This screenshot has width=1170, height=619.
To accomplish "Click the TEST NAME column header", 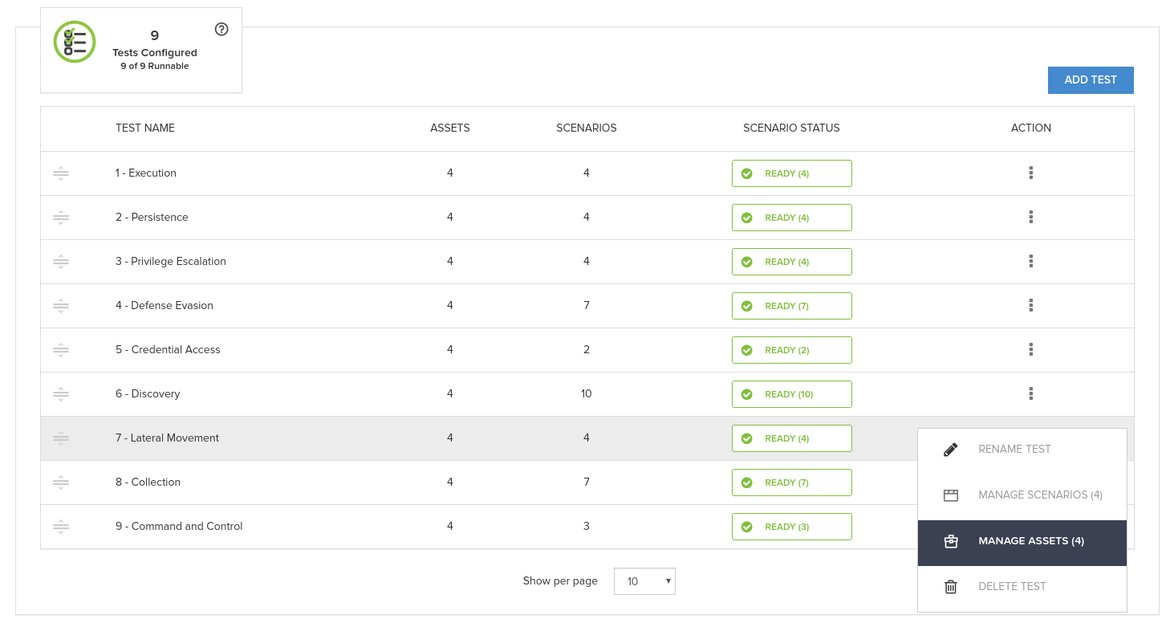I will 145,128.
